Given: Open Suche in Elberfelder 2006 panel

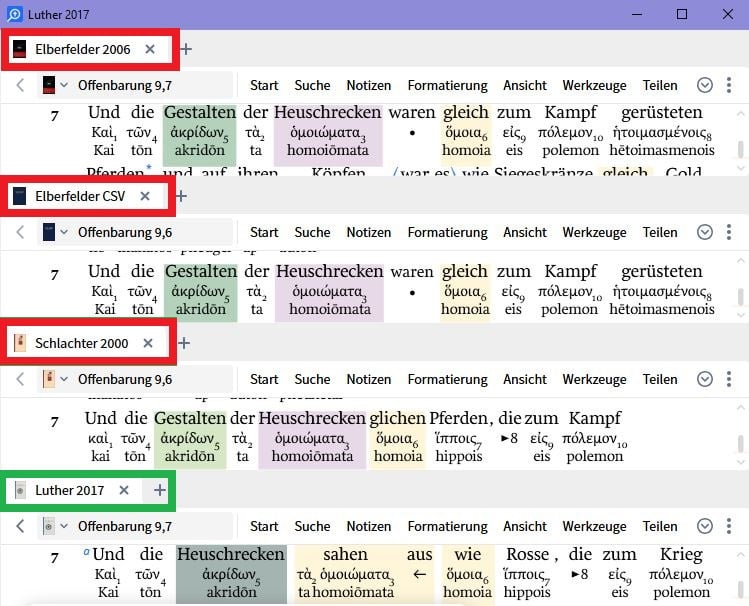Looking at the screenshot, I should 312,85.
